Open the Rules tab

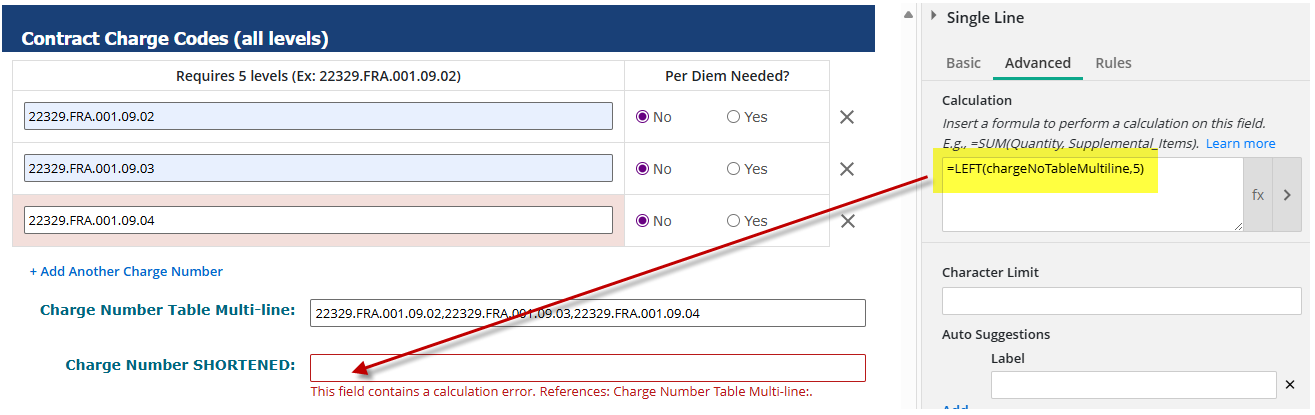[1113, 63]
